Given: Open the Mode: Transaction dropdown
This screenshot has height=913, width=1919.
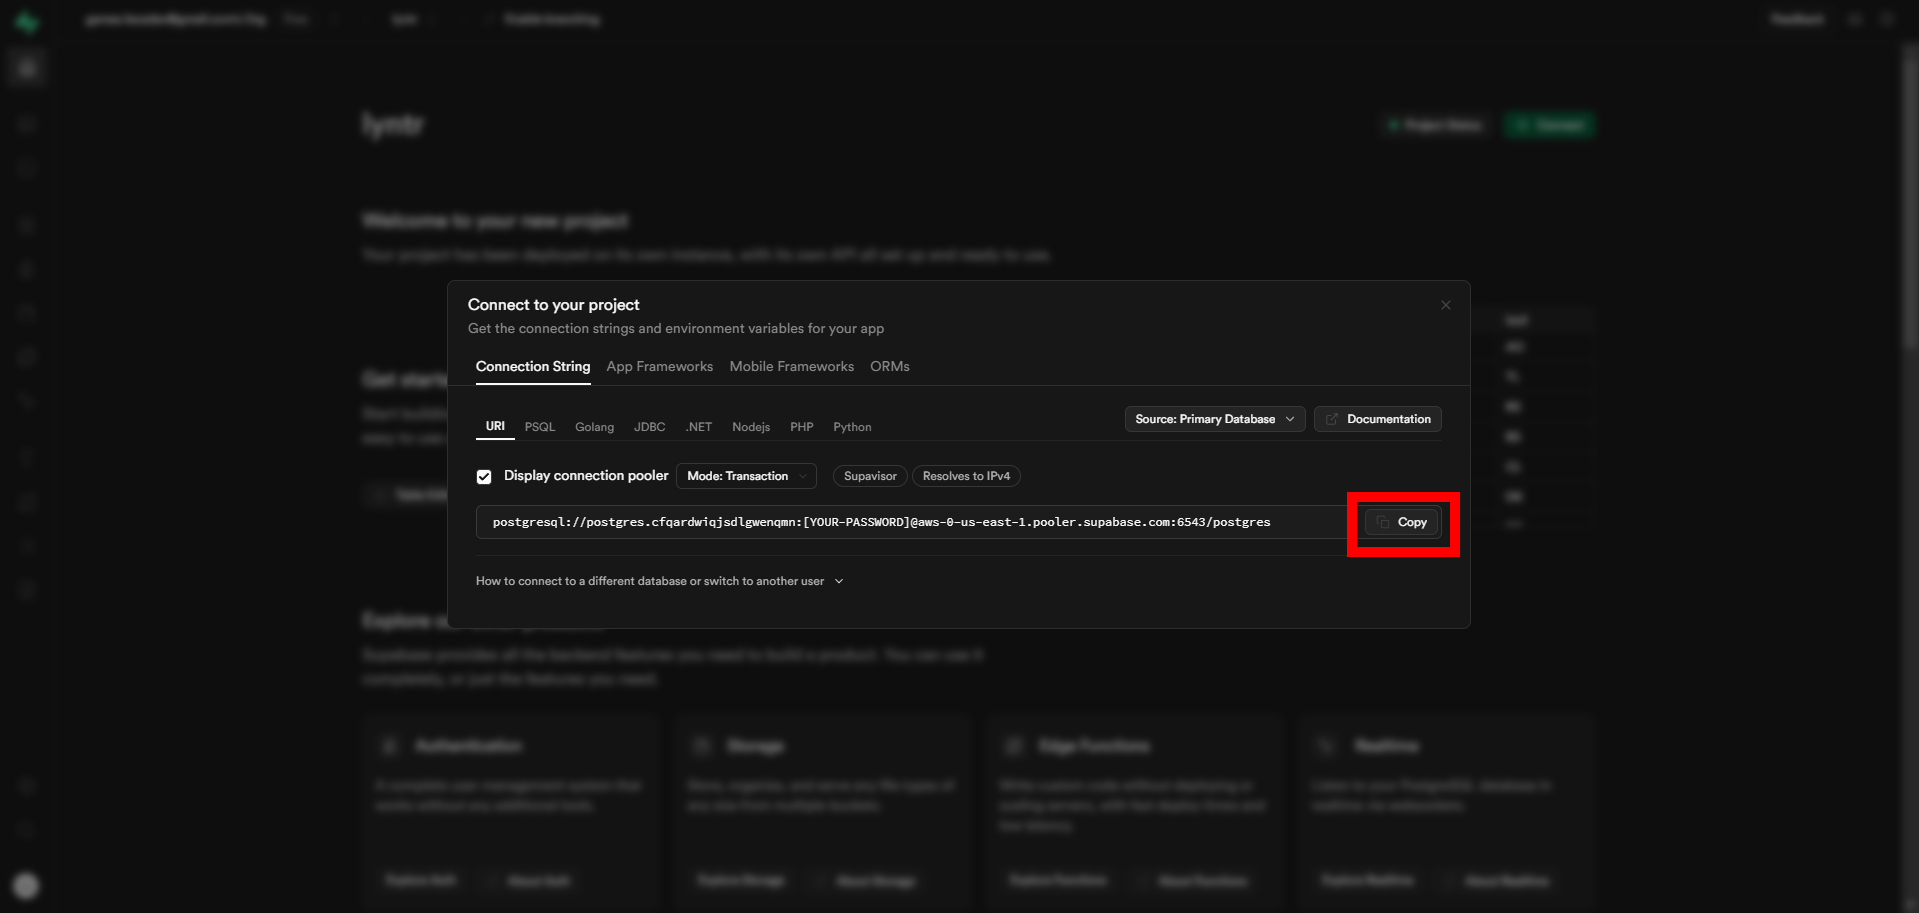Looking at the screenshot, I should [x=747, y=476].
